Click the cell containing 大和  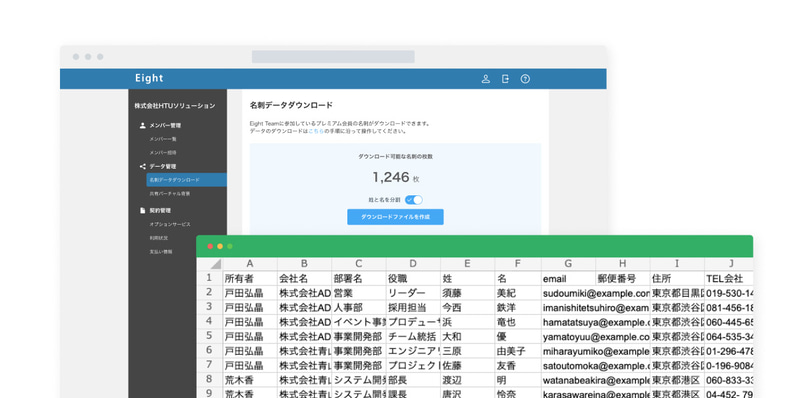point(467,337)
